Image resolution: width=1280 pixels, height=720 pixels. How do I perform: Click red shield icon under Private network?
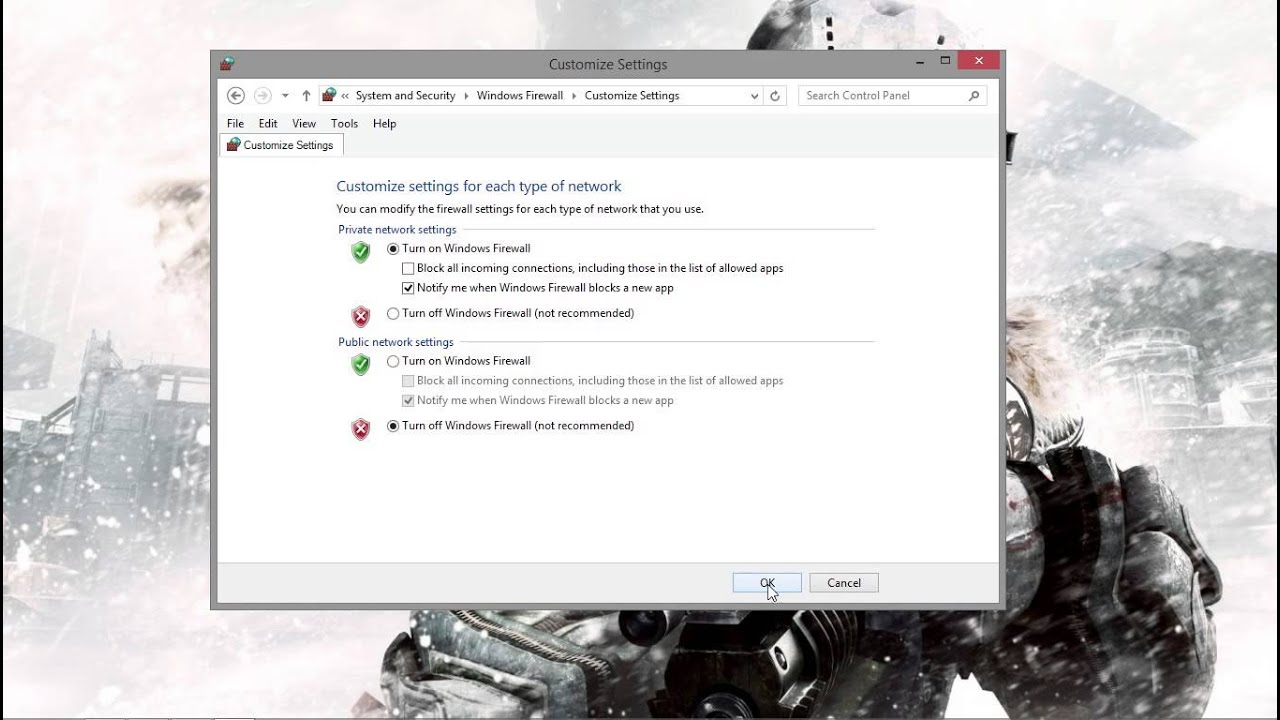click(x=361, y=317)
